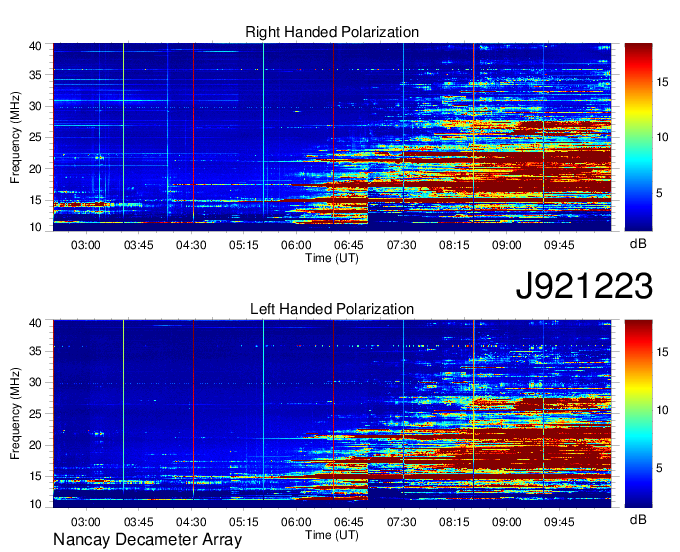Image resolution: width=680 pixels, height=552 pixels.
Task: Click the "15" dB label on Right Handed colorbar
Action: (x=662, y=82)
